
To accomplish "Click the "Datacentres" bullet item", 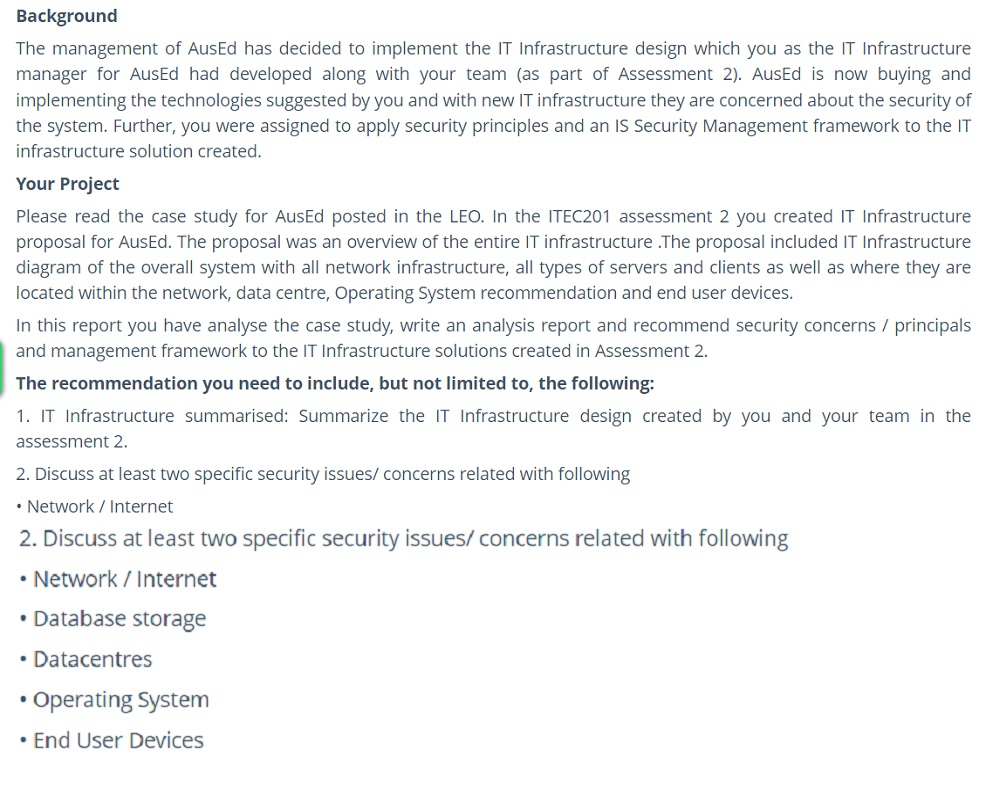I will [92, 660].
